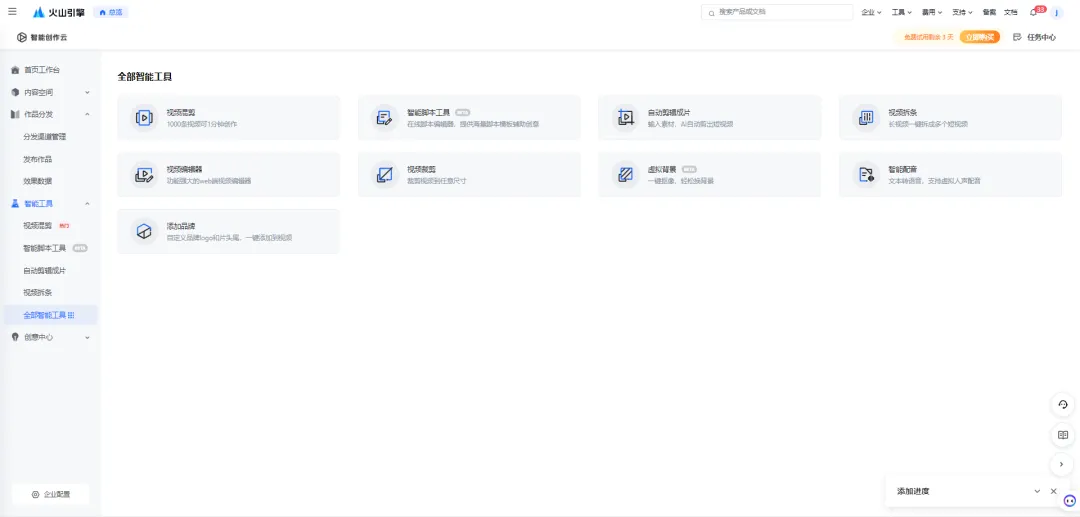This screenshot has height=517, width=1080.
Task: Open the 视频编辑器 card title
Action: [185, 169]
